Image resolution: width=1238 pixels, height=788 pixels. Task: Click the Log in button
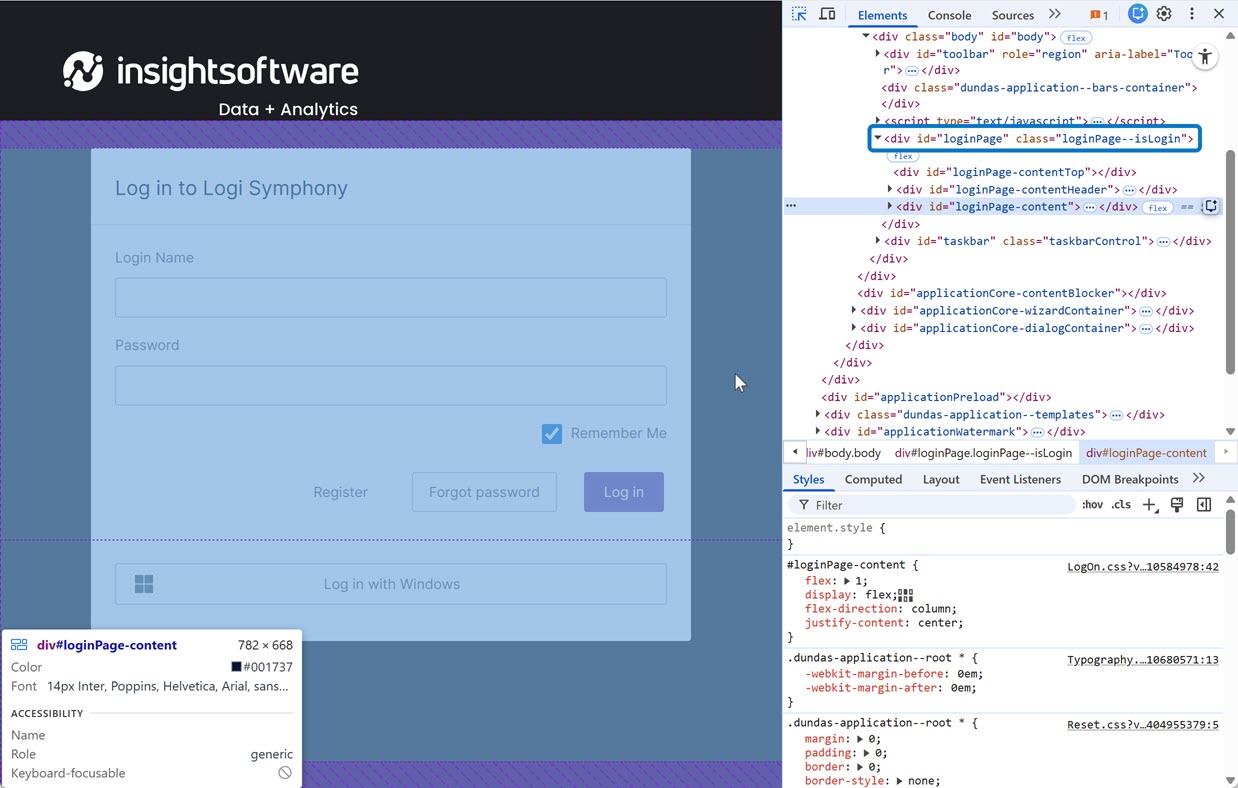[623, 492]
